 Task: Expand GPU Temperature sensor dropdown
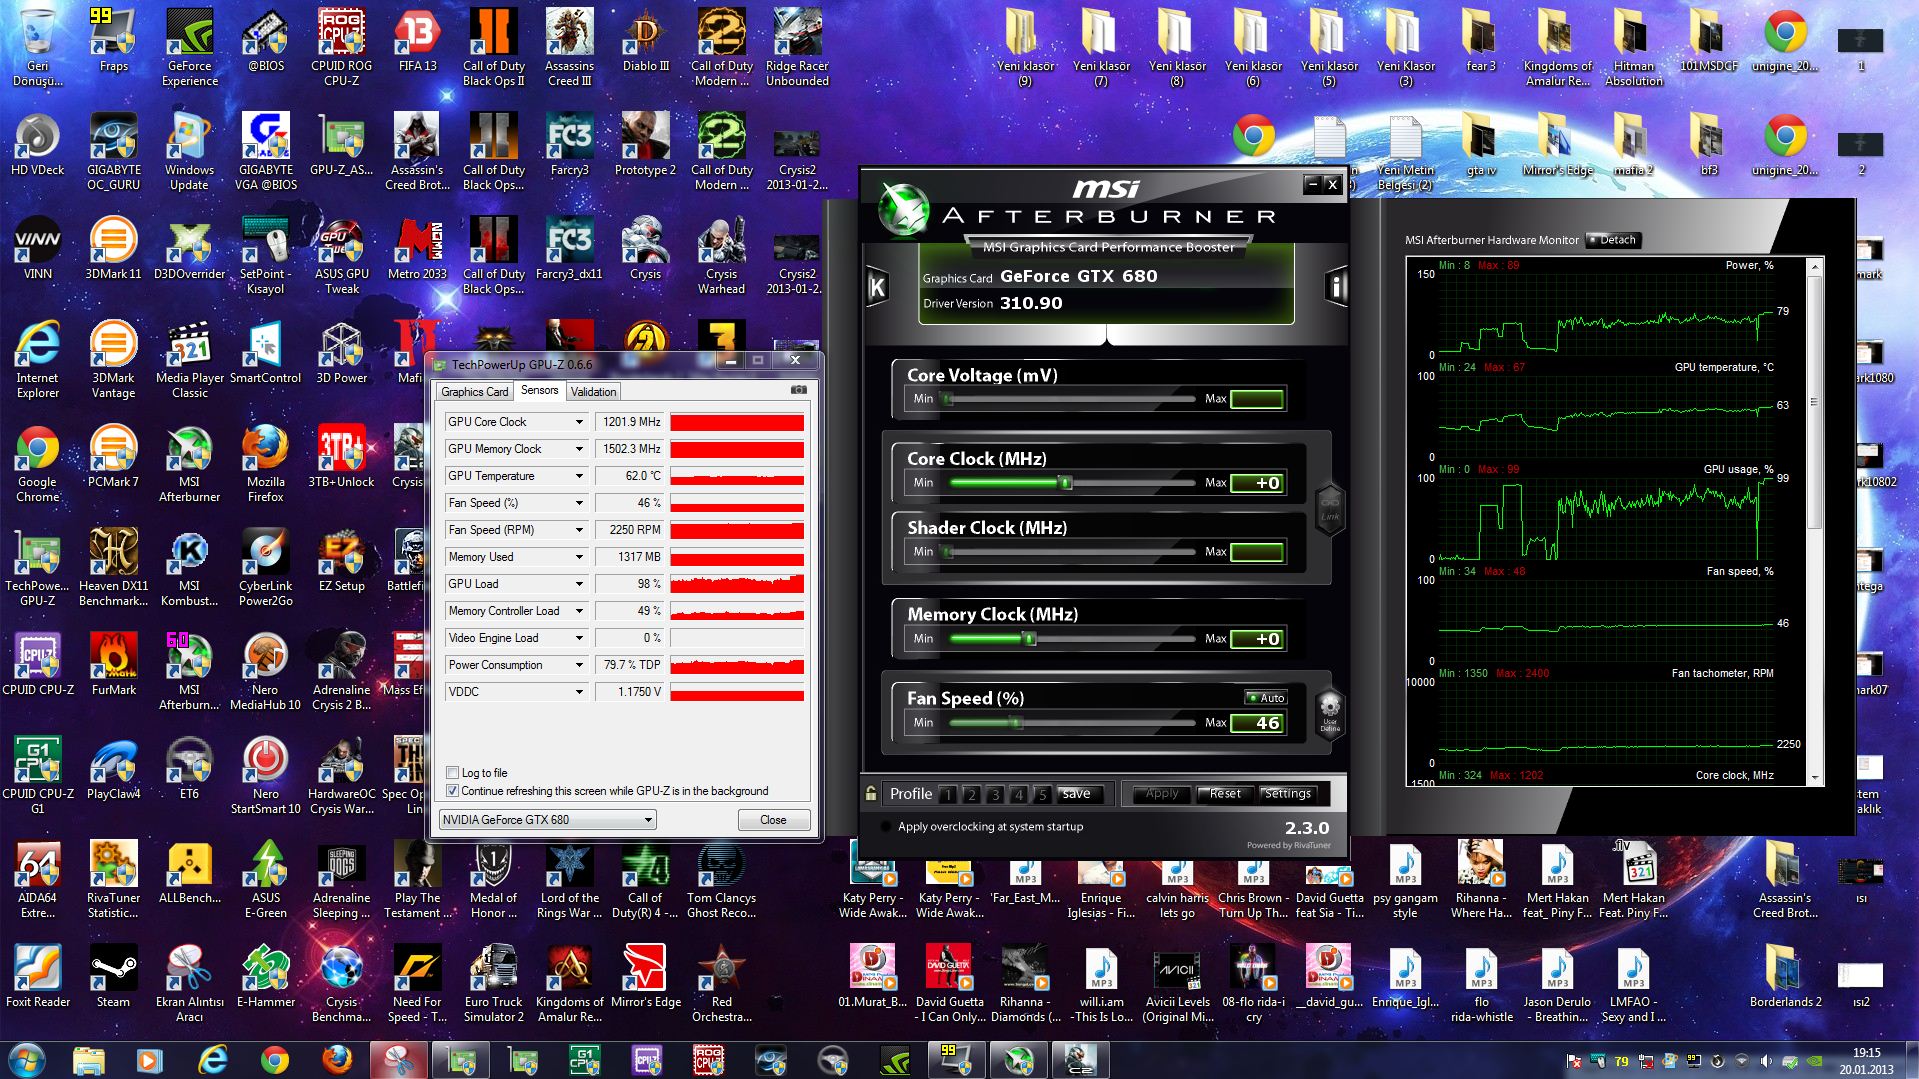(x=578, y=476)
